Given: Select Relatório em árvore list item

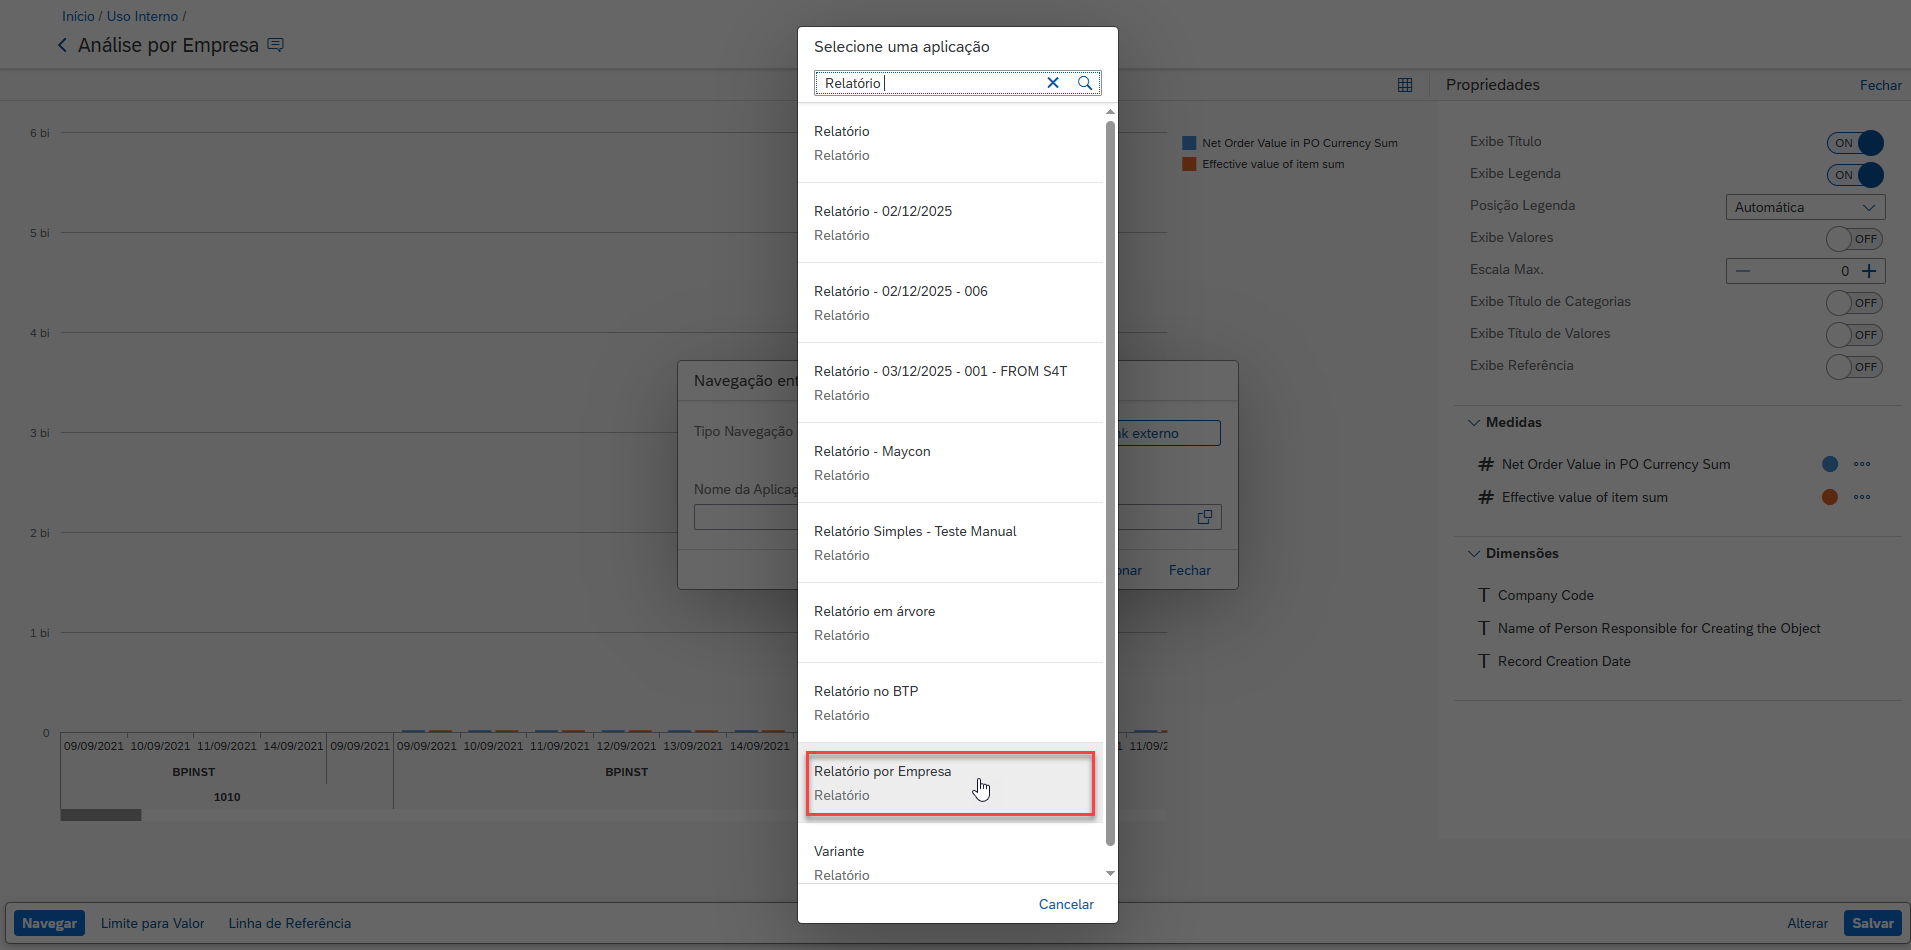Looking at the screenshot, I should coord(950,622).
